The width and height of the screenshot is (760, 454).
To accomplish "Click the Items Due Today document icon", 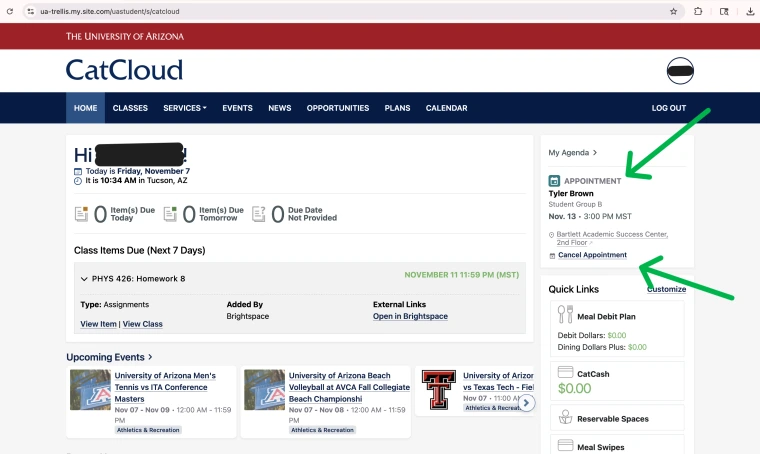I will 81,214.
